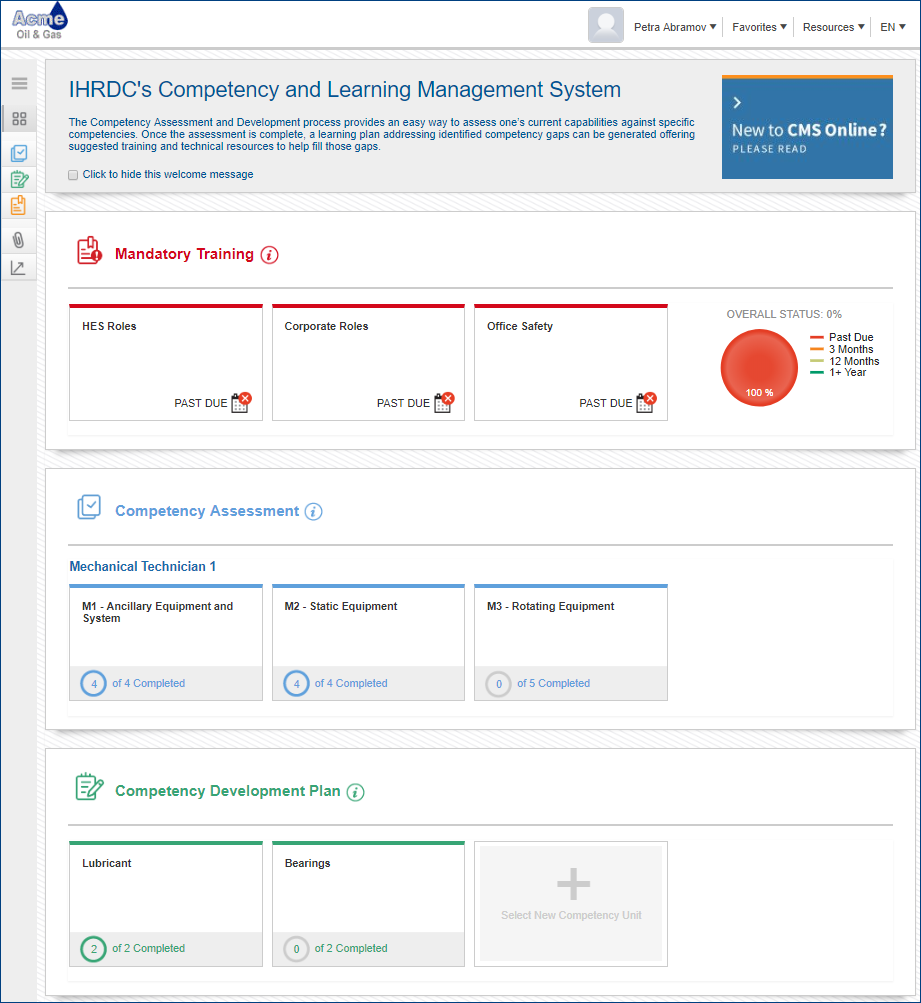Open the Favorites dropdown menu
This screenshot has width=921, height=1003.
(x=759, y=27)
